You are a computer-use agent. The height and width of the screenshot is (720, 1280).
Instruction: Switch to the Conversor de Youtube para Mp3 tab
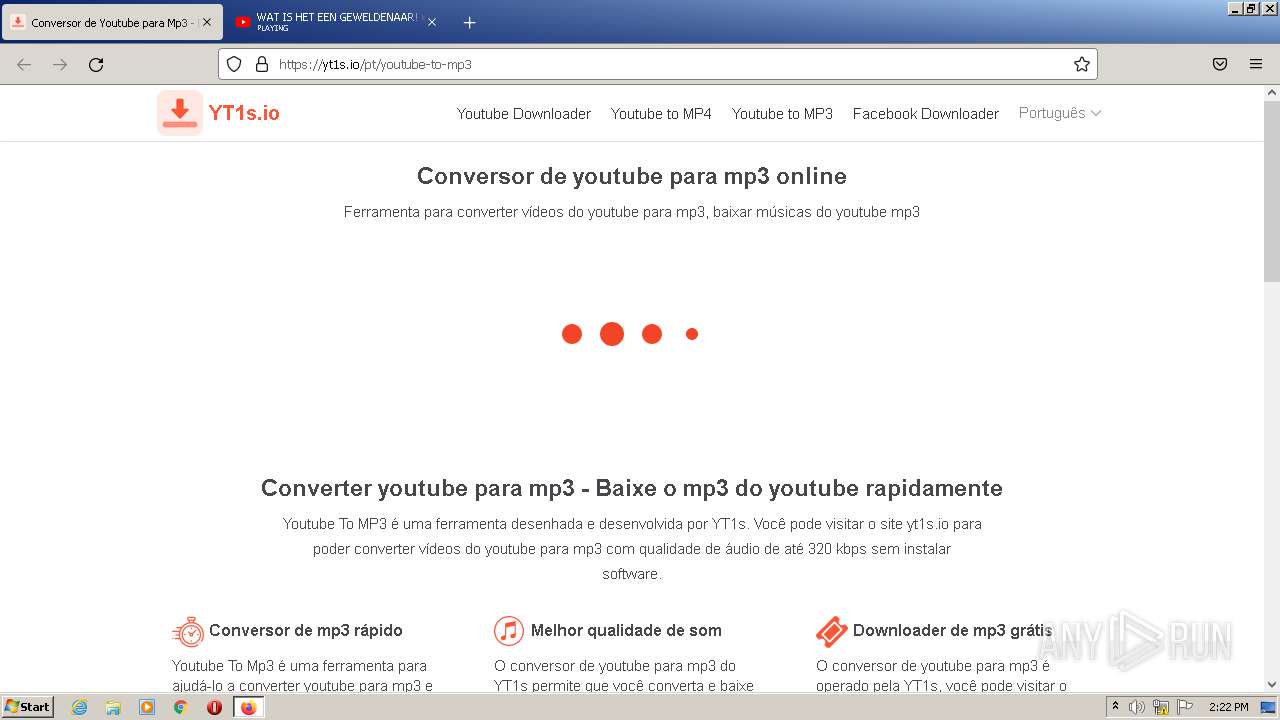click(x=112, y=22)
